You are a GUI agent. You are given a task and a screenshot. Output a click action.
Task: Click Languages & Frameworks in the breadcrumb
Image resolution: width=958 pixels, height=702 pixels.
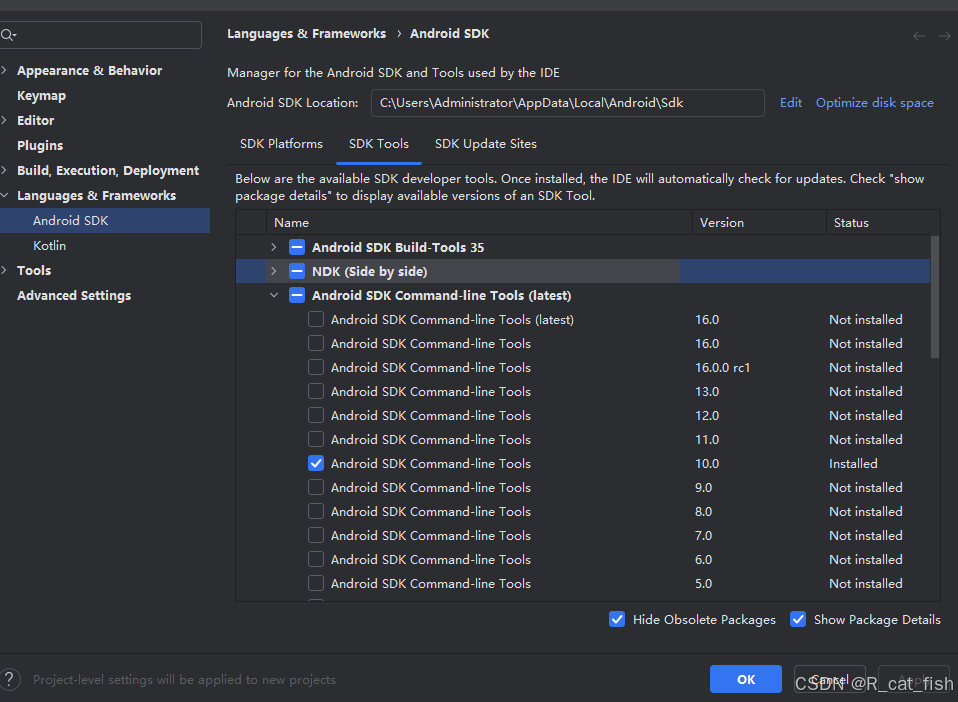306,34
